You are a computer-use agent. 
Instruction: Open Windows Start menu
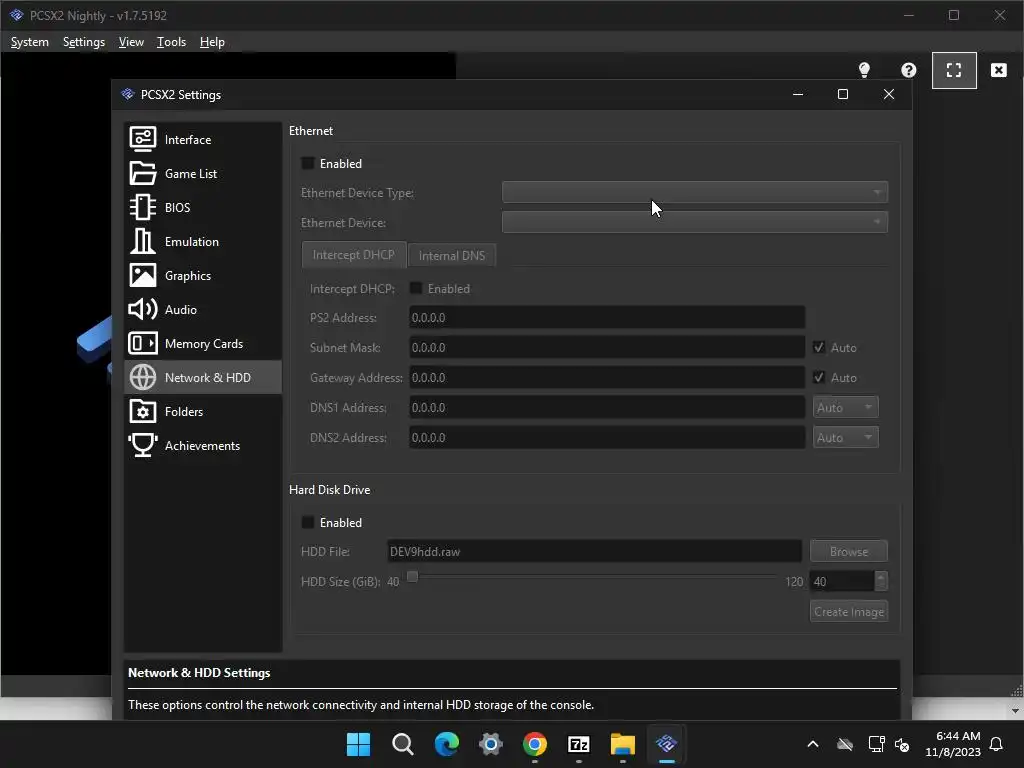tap(358, 744)
